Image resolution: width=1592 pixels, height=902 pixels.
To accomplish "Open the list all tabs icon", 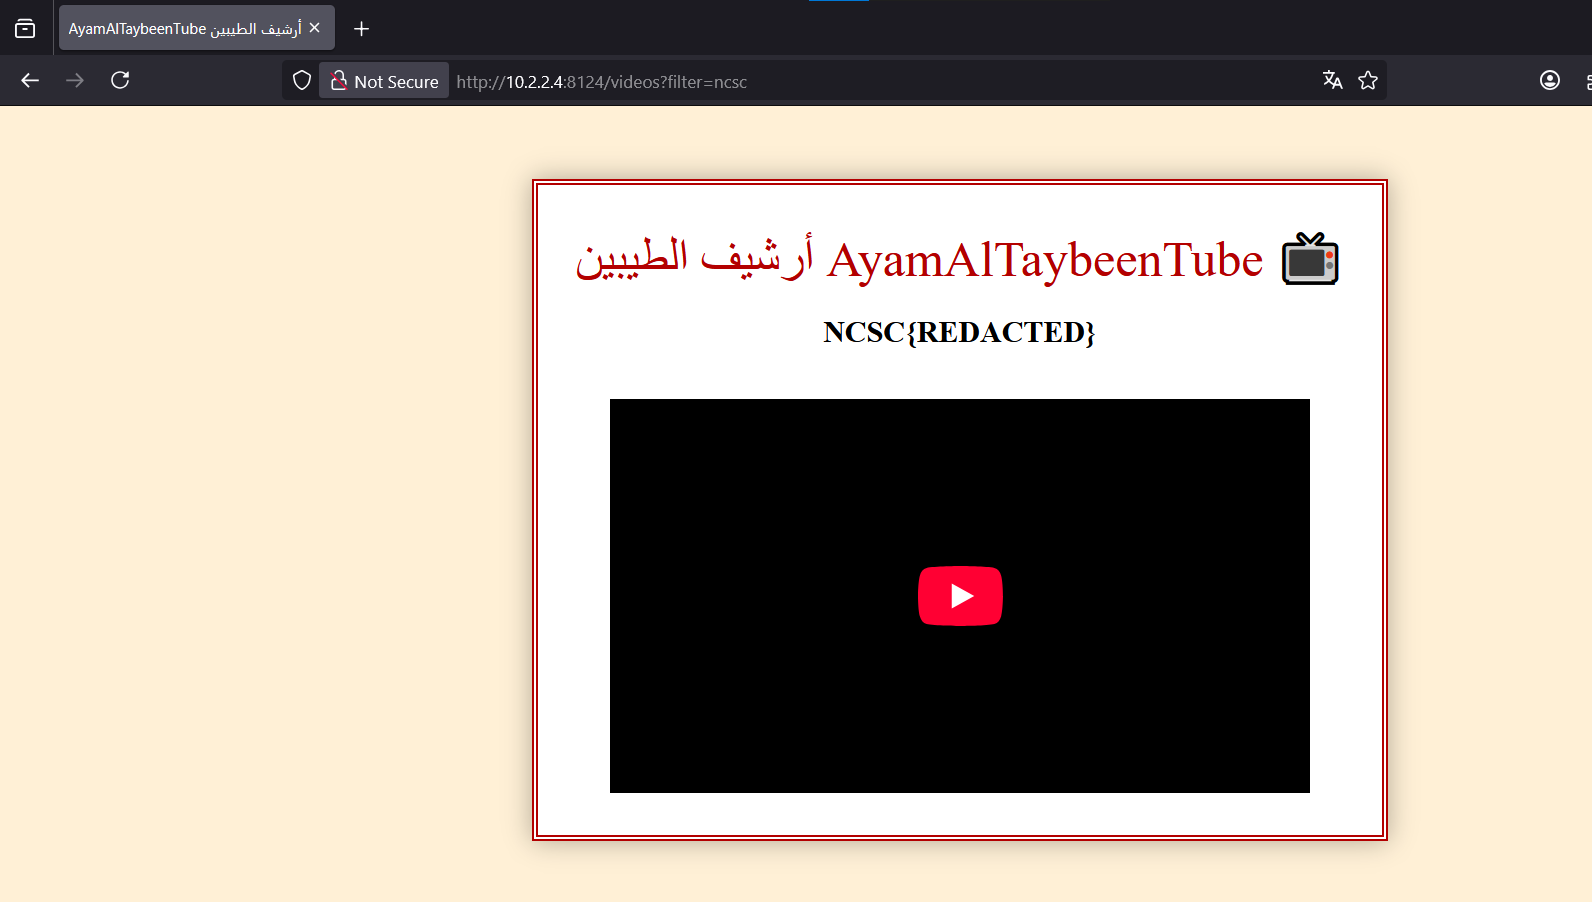I will click(x=25, y=29).
